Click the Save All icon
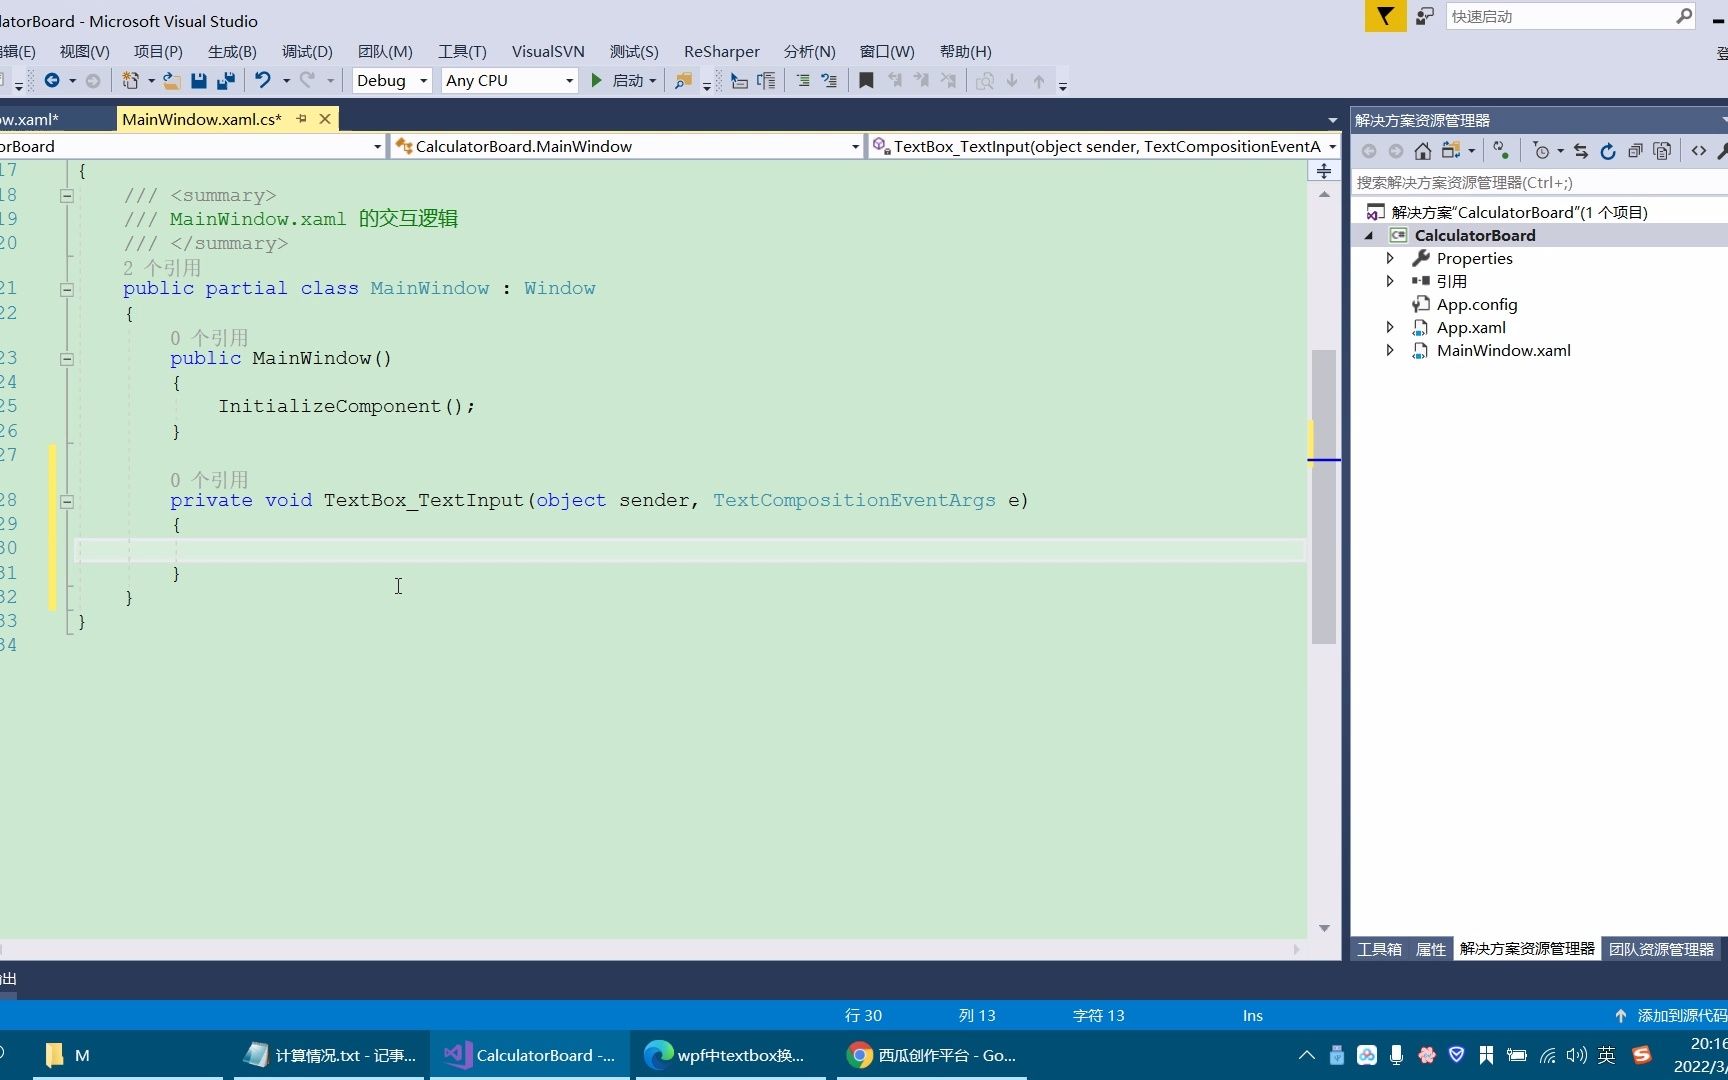The image size is (1728, 1080). 226,81
